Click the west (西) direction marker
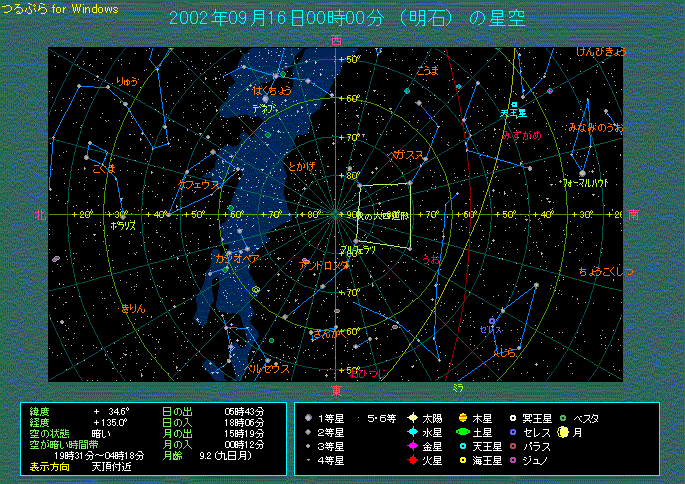 point(336,40)
